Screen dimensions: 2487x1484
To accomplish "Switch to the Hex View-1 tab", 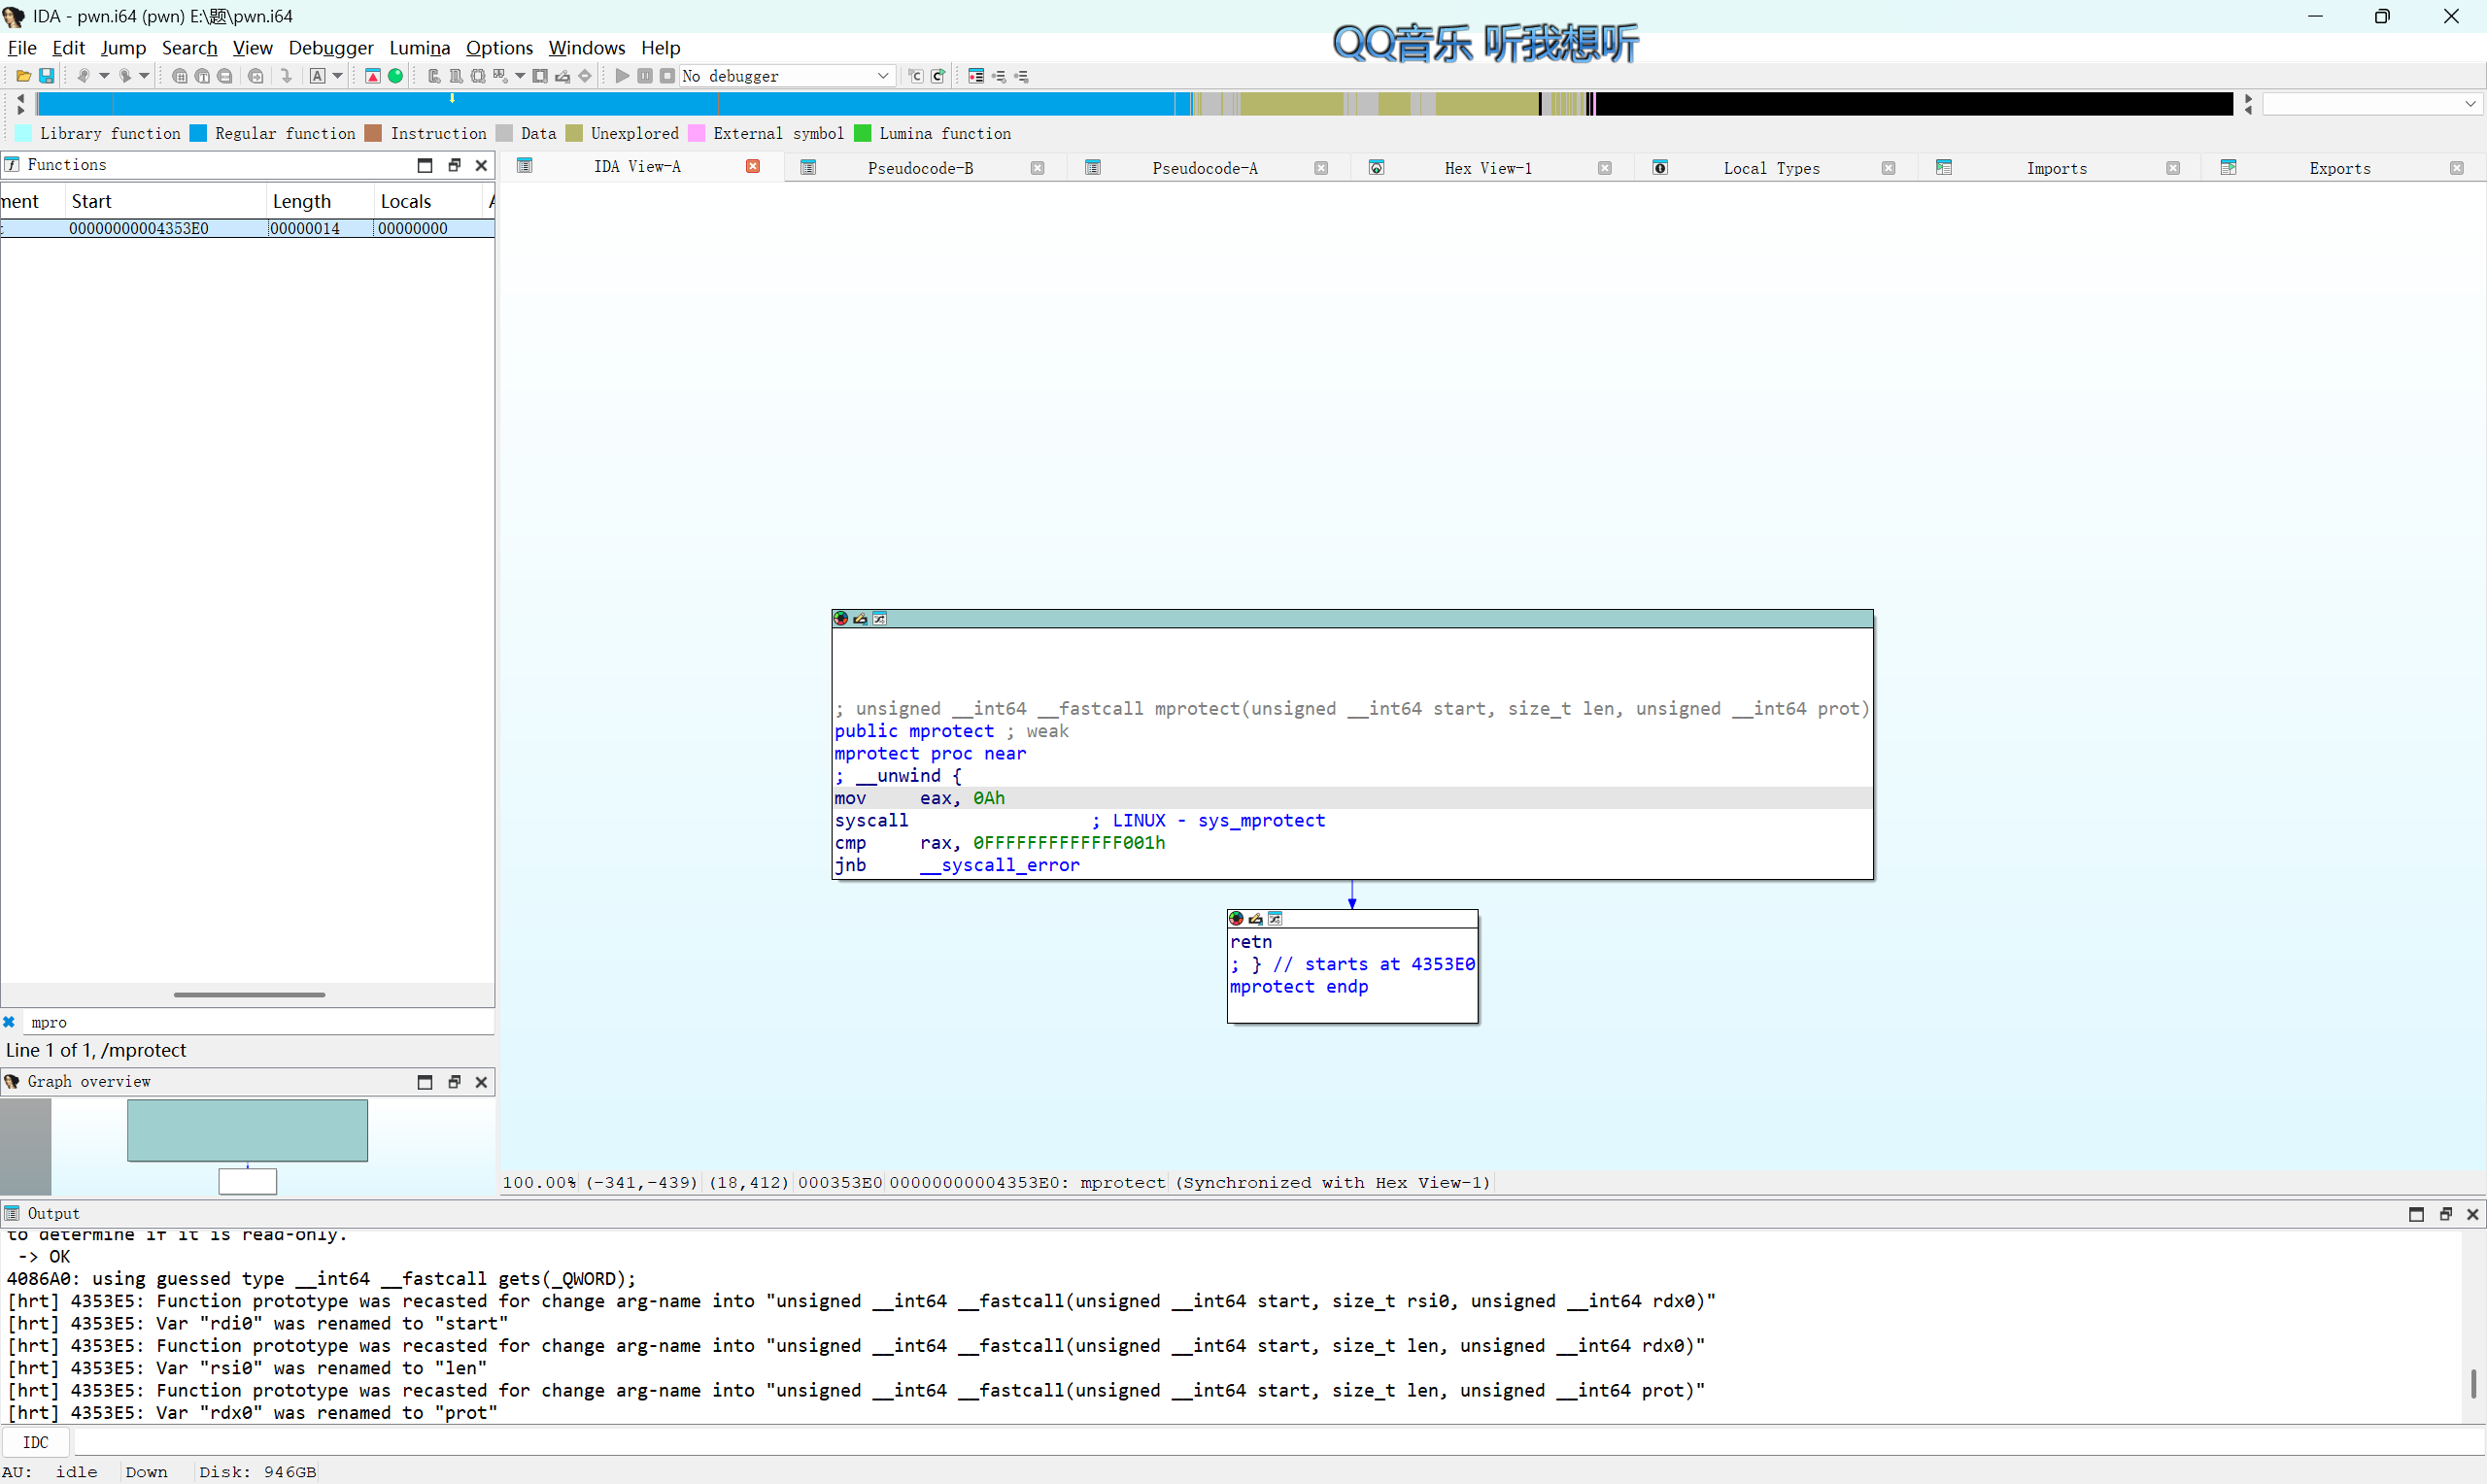I will pyautogui.click(x=1487, y=168).
